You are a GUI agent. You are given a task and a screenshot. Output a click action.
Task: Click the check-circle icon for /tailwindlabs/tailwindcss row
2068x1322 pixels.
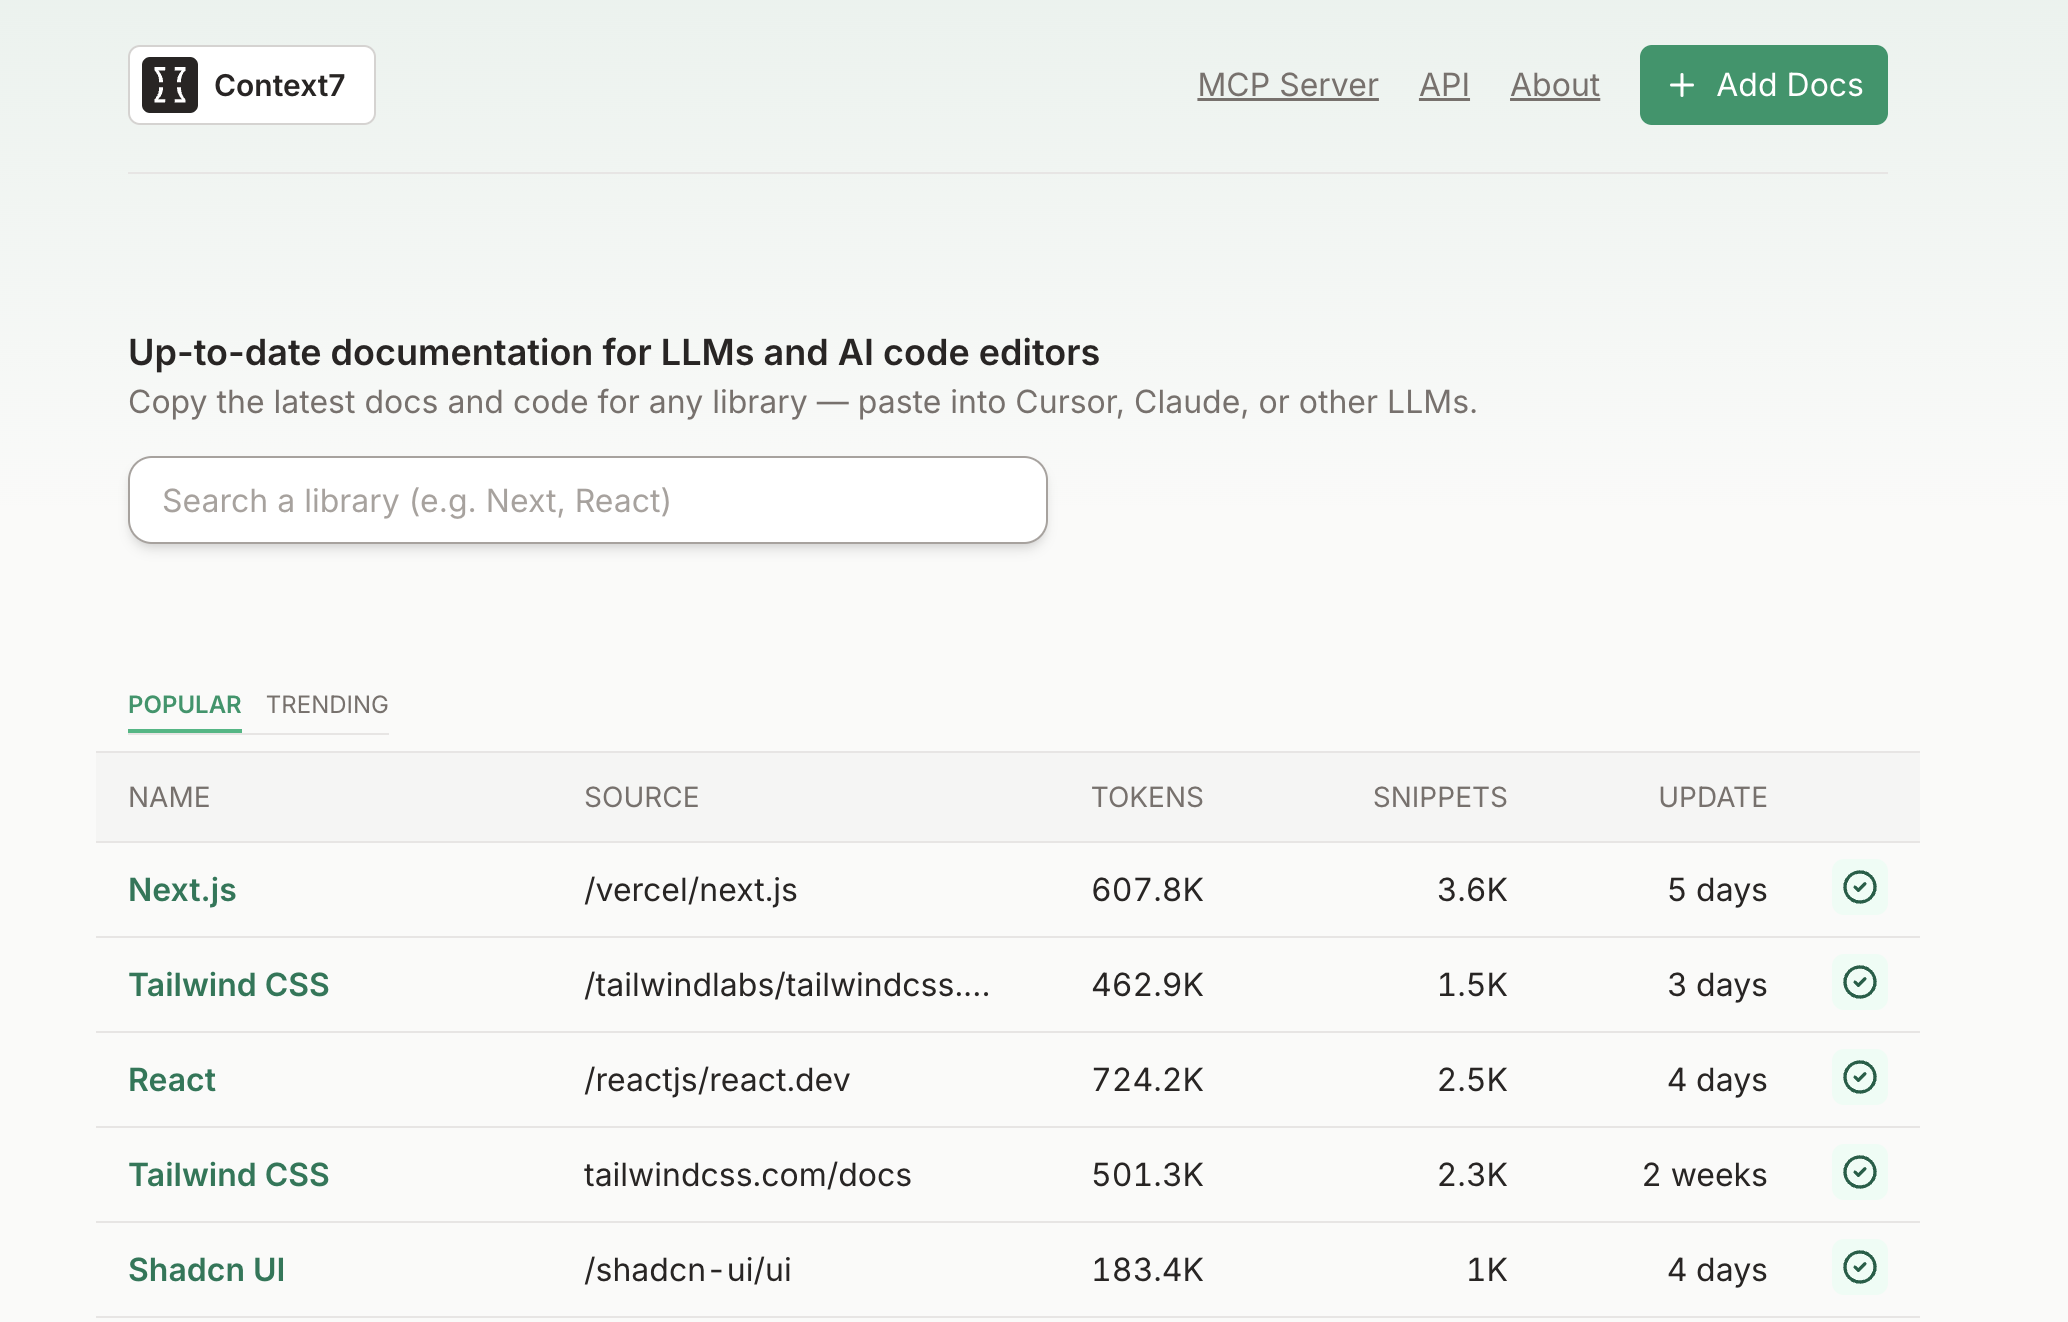point(1859,983)
